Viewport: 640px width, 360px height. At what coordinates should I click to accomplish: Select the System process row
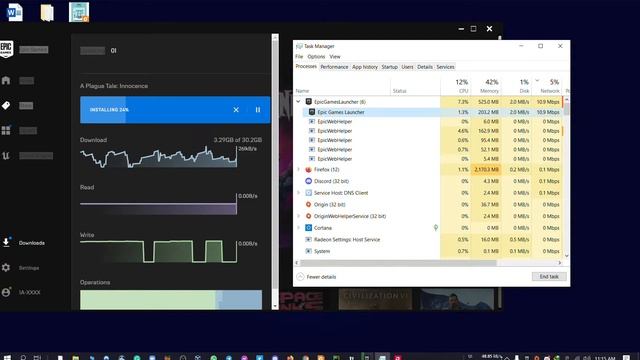click(x=429, y=251)
